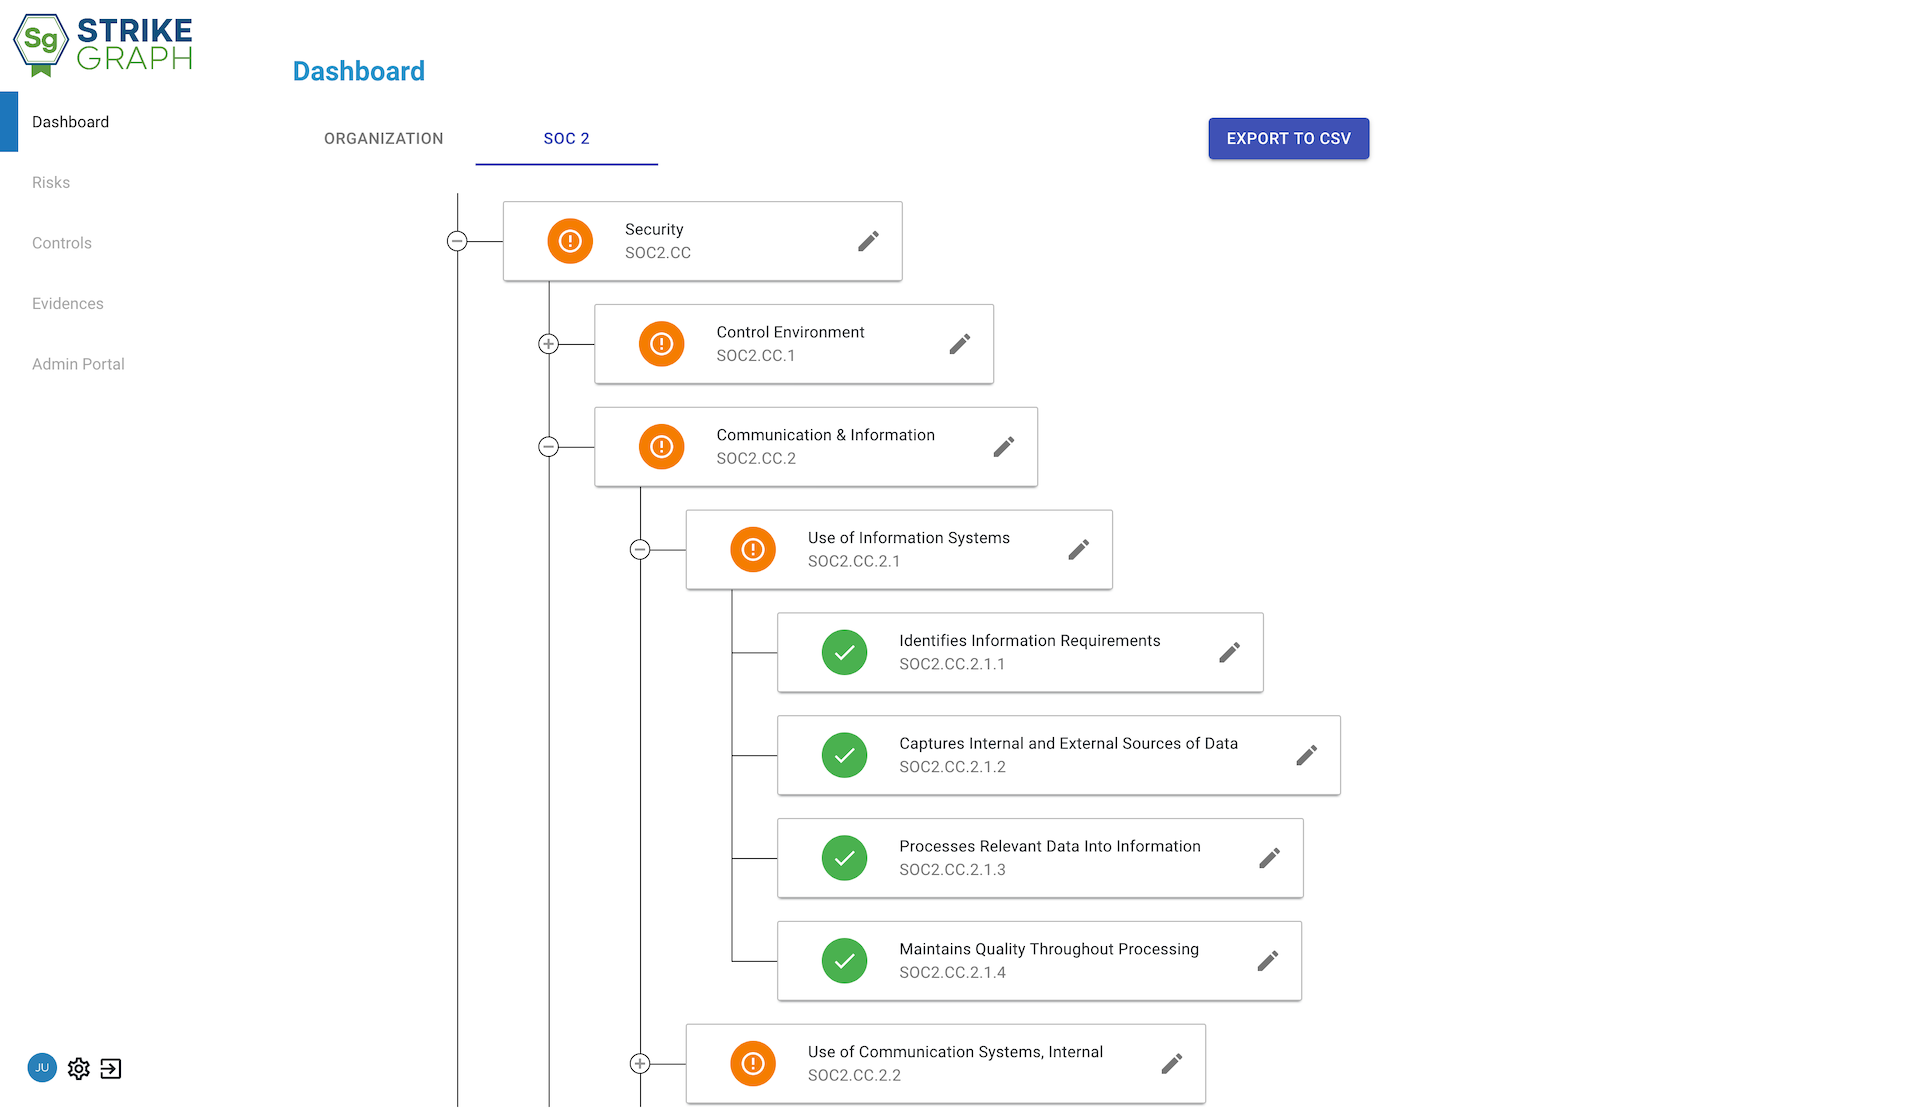
Task: Expand Use of Communication Systems, Internal
Action: pos(640,1064)
